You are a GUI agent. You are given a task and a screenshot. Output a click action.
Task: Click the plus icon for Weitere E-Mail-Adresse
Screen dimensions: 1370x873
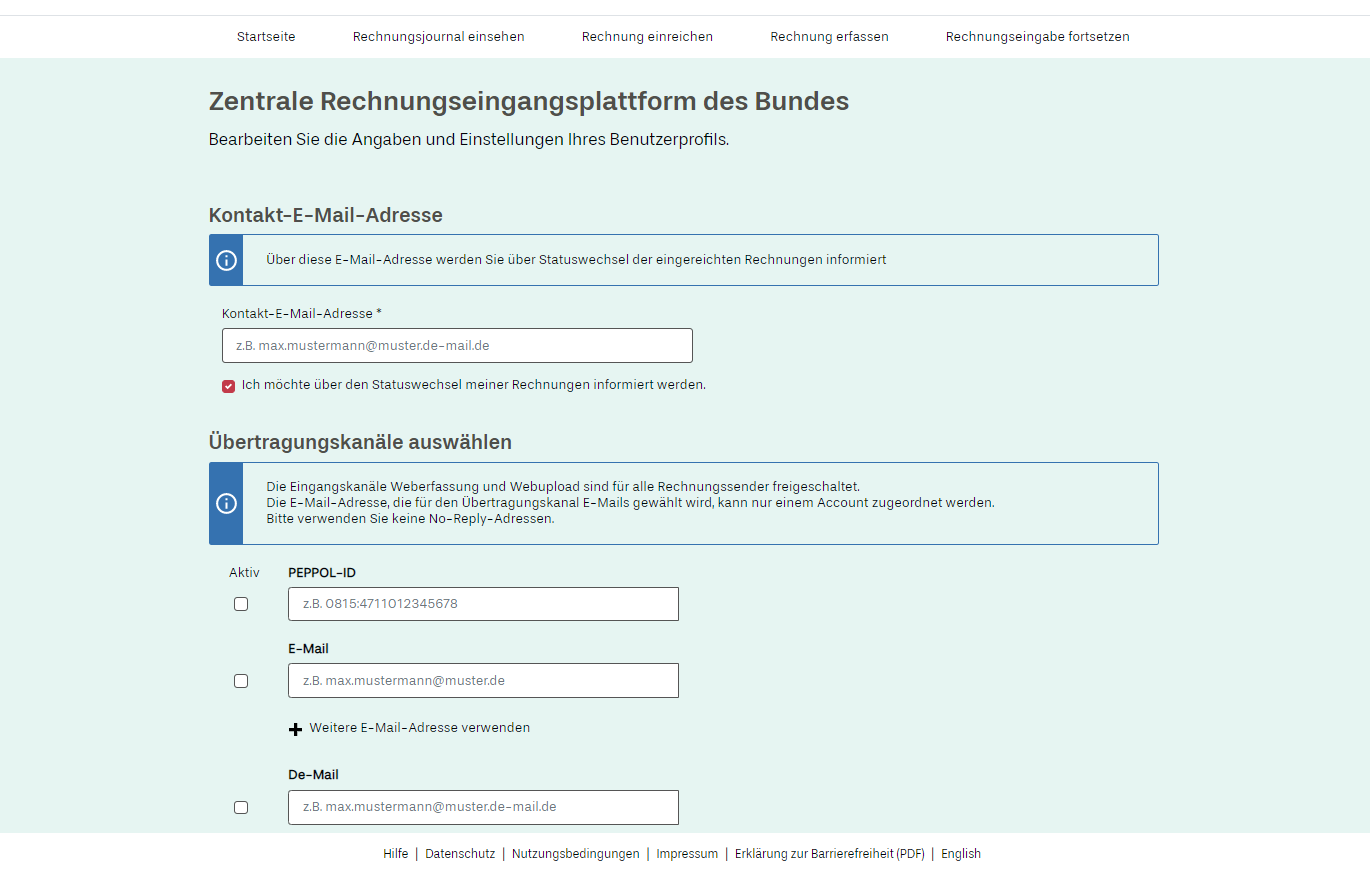point(295,729)
